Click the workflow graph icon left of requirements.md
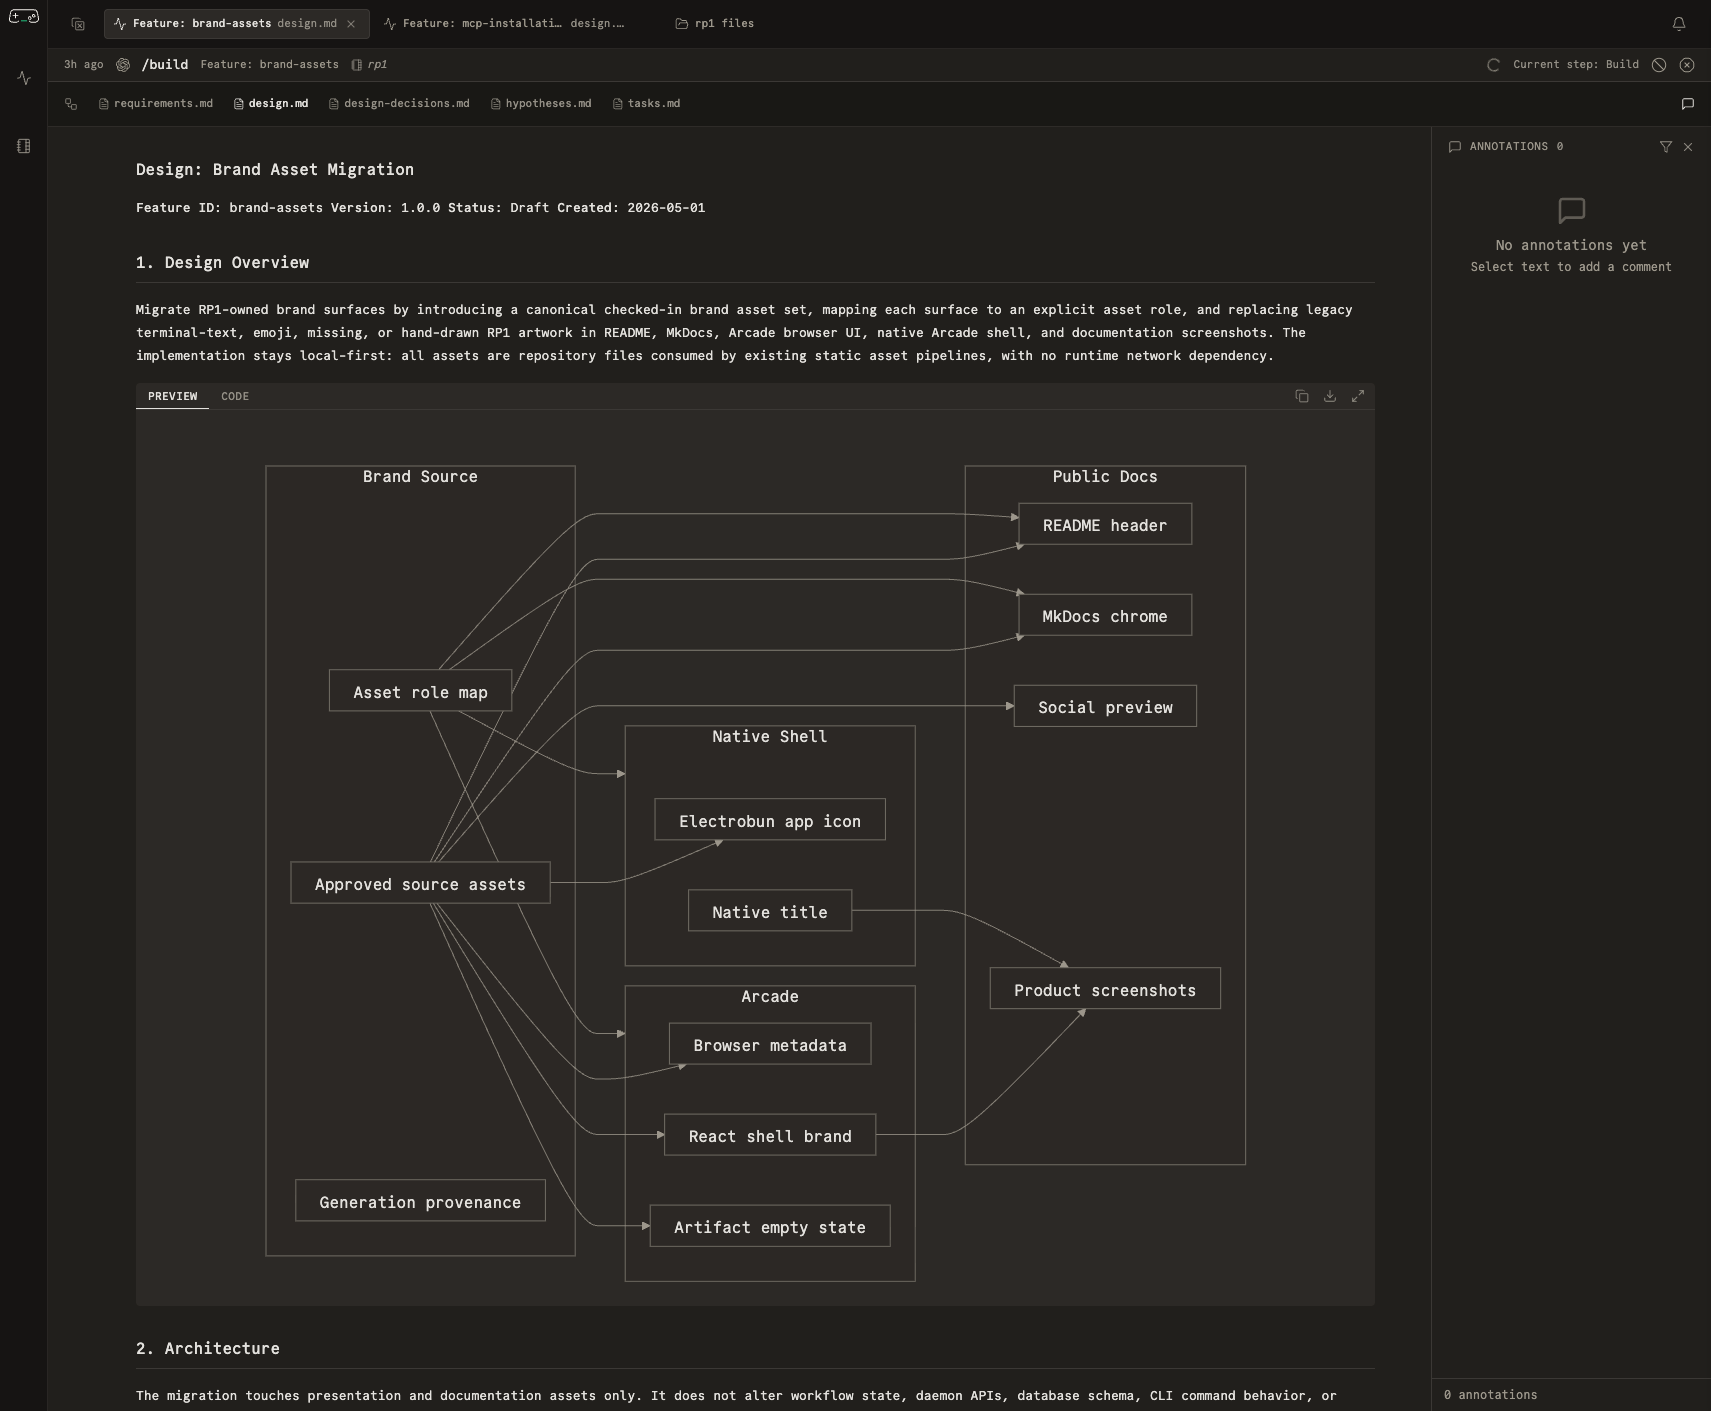This screenshot has height=1411, width=1711. 71,104
